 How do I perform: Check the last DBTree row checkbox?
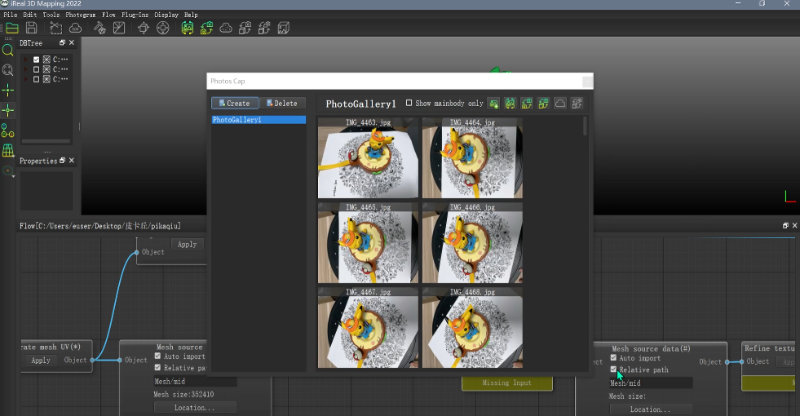(x=36, y=79)
